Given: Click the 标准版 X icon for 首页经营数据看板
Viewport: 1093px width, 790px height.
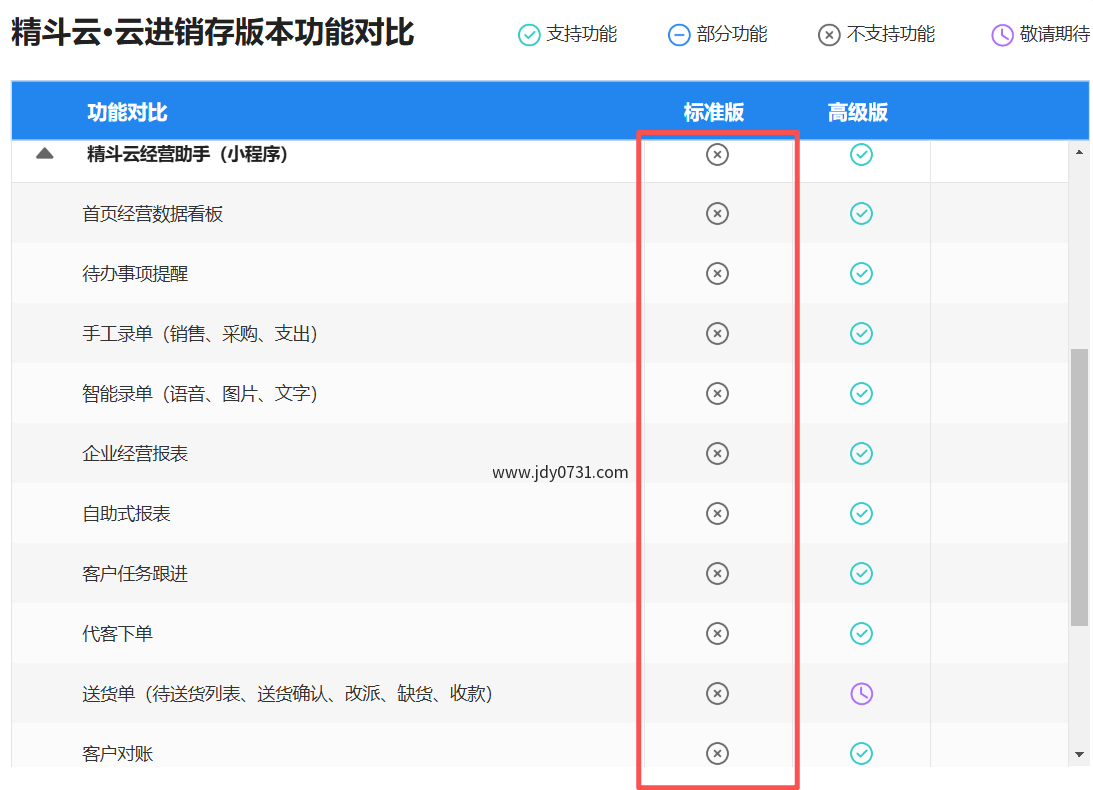Looking at the screenshot, I should pos(717,213).
